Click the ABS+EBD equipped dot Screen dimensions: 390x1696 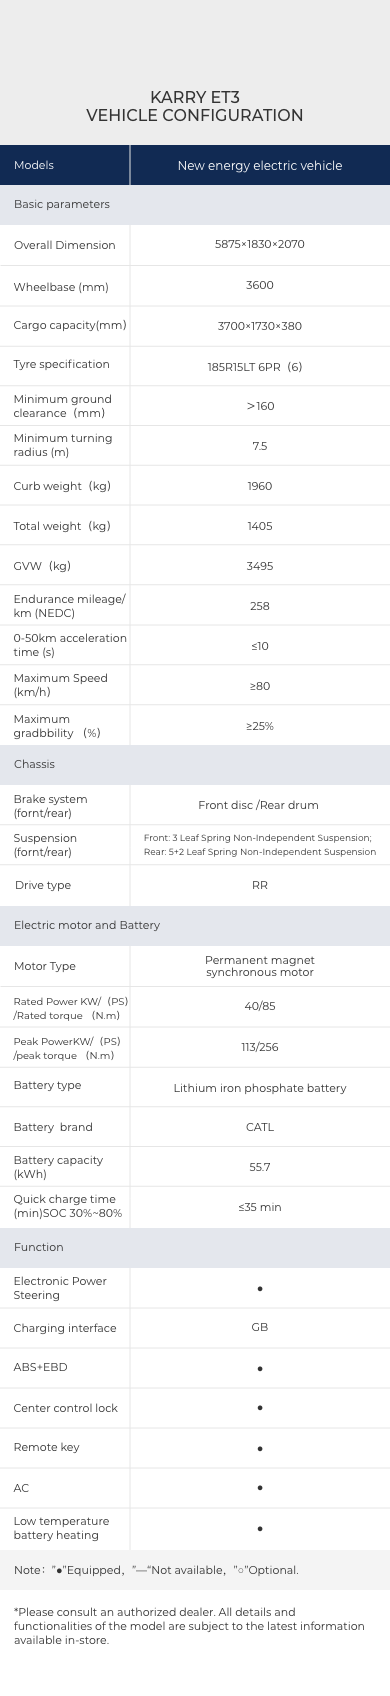pos(260,1368)
